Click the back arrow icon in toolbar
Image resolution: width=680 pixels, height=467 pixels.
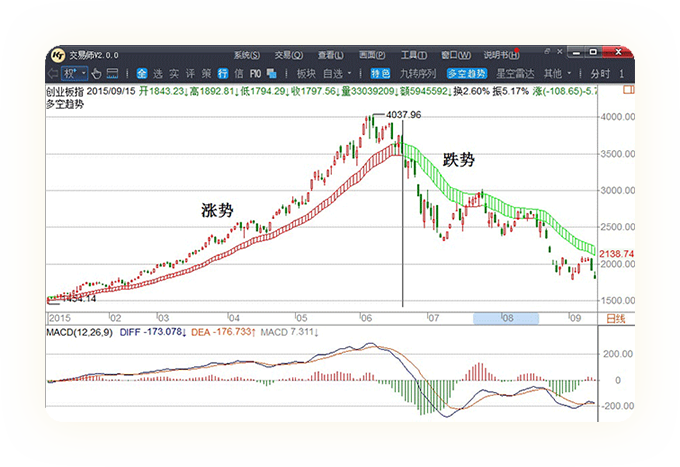pos(53,73)
